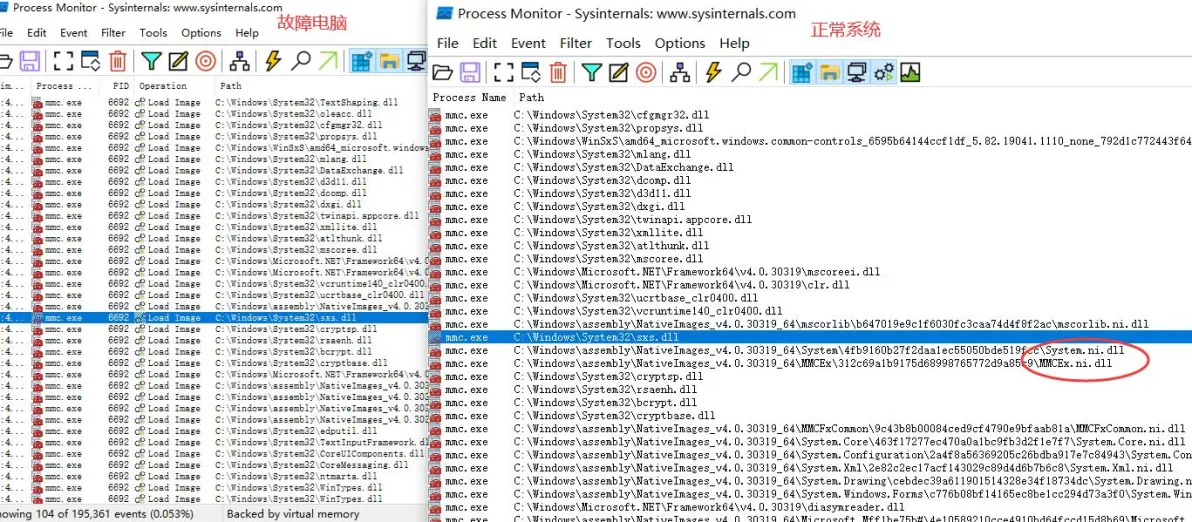Click Jump To green arrow in left window
Screen dimensions: 1192x522
(x=328, y=61)
